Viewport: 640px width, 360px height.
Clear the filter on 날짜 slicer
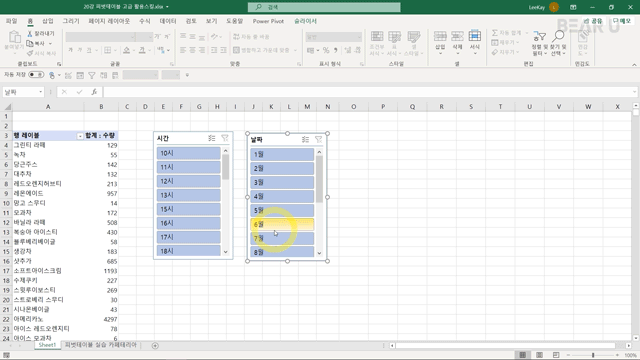[x=318, y=139]
